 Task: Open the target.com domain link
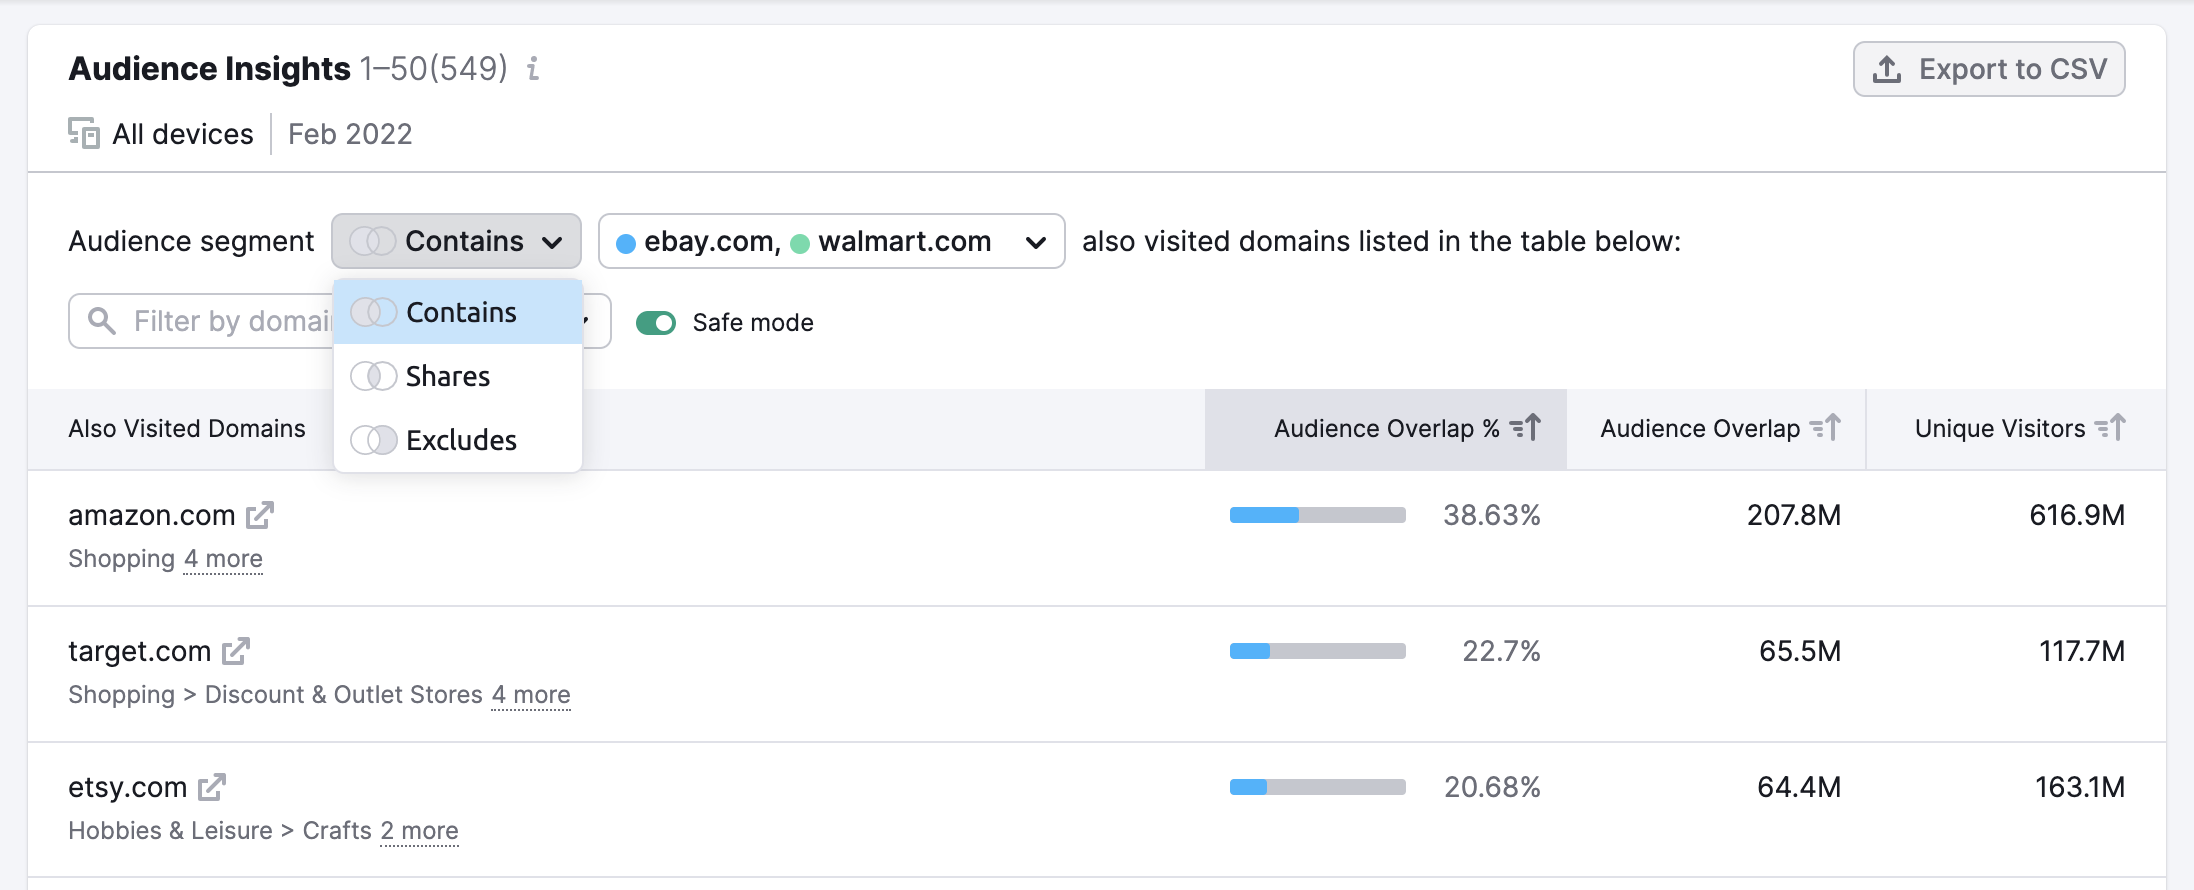(140, 651)
